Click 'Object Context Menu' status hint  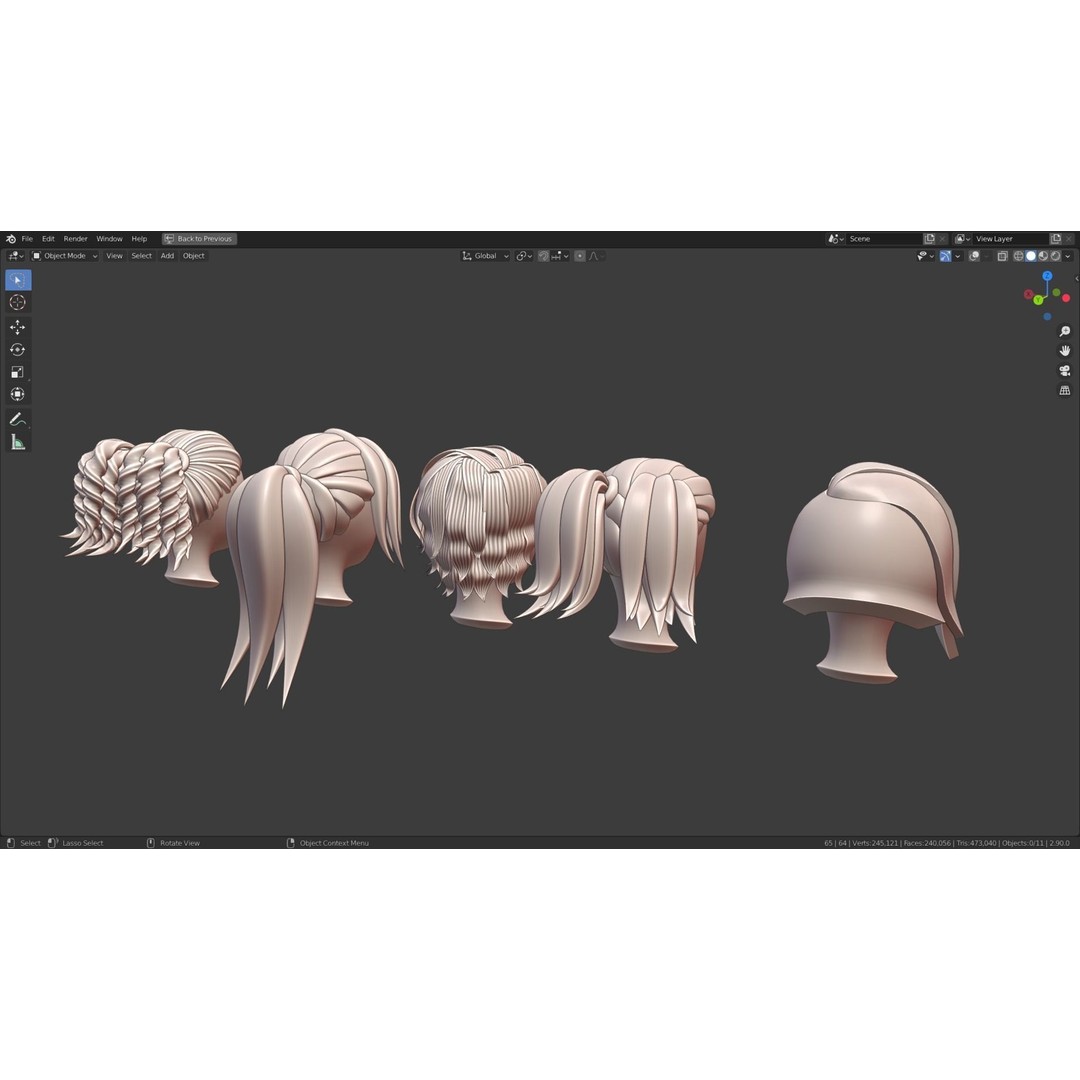pos(334,843)
